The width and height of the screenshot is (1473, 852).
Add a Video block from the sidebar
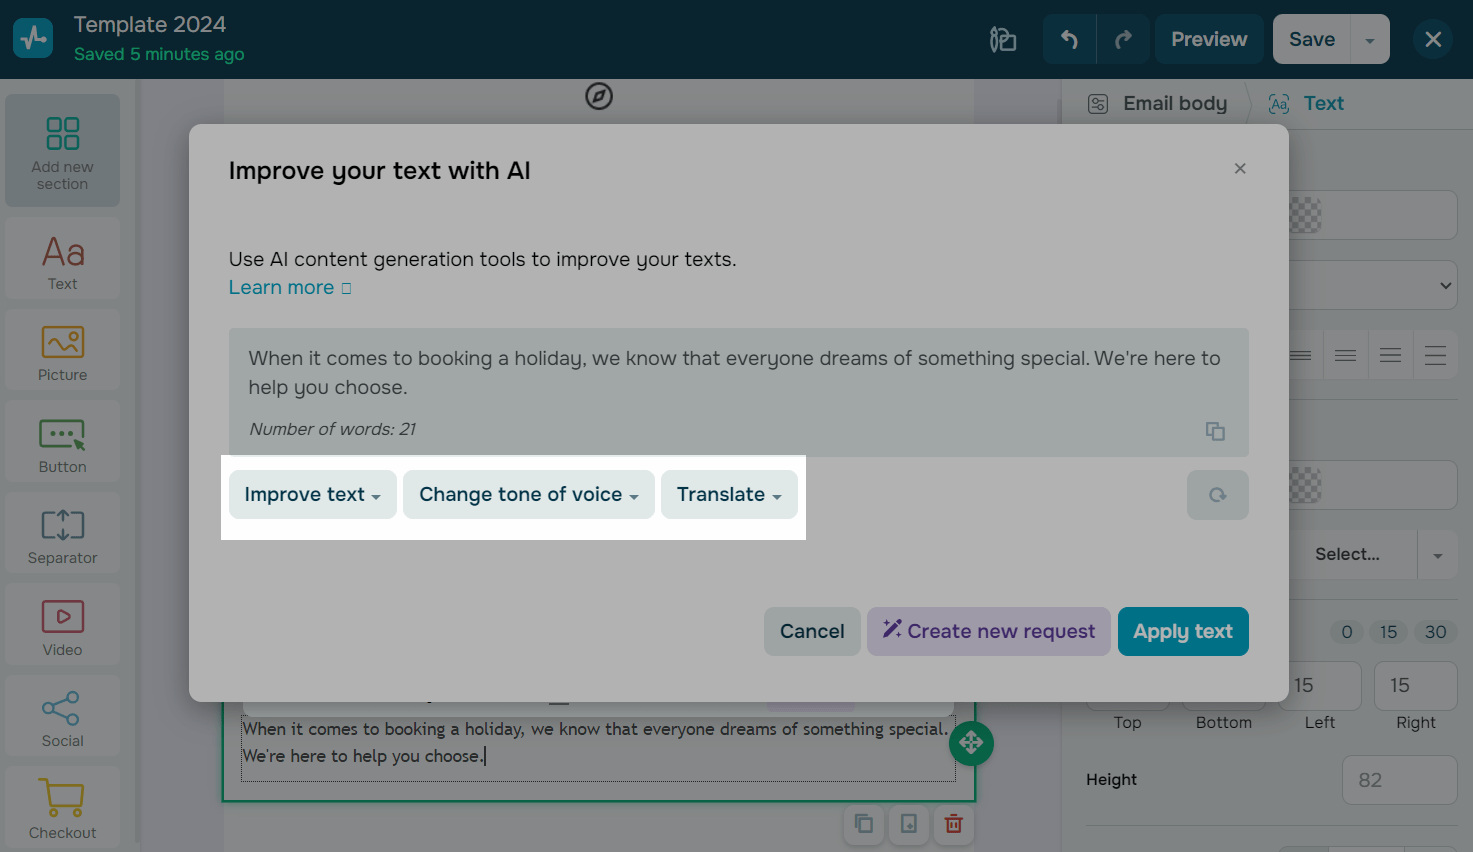pos(62,627)
